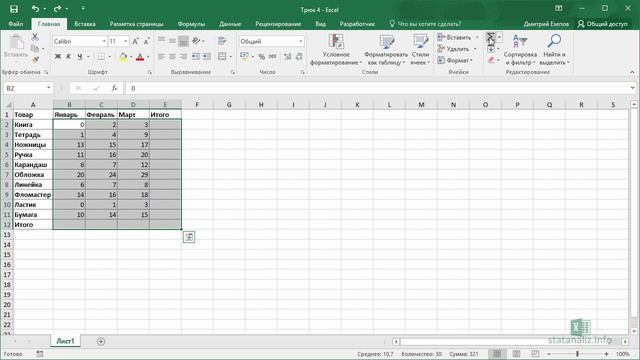Center text horizontally
The image size is (640, 360).
tap(173, 56)
